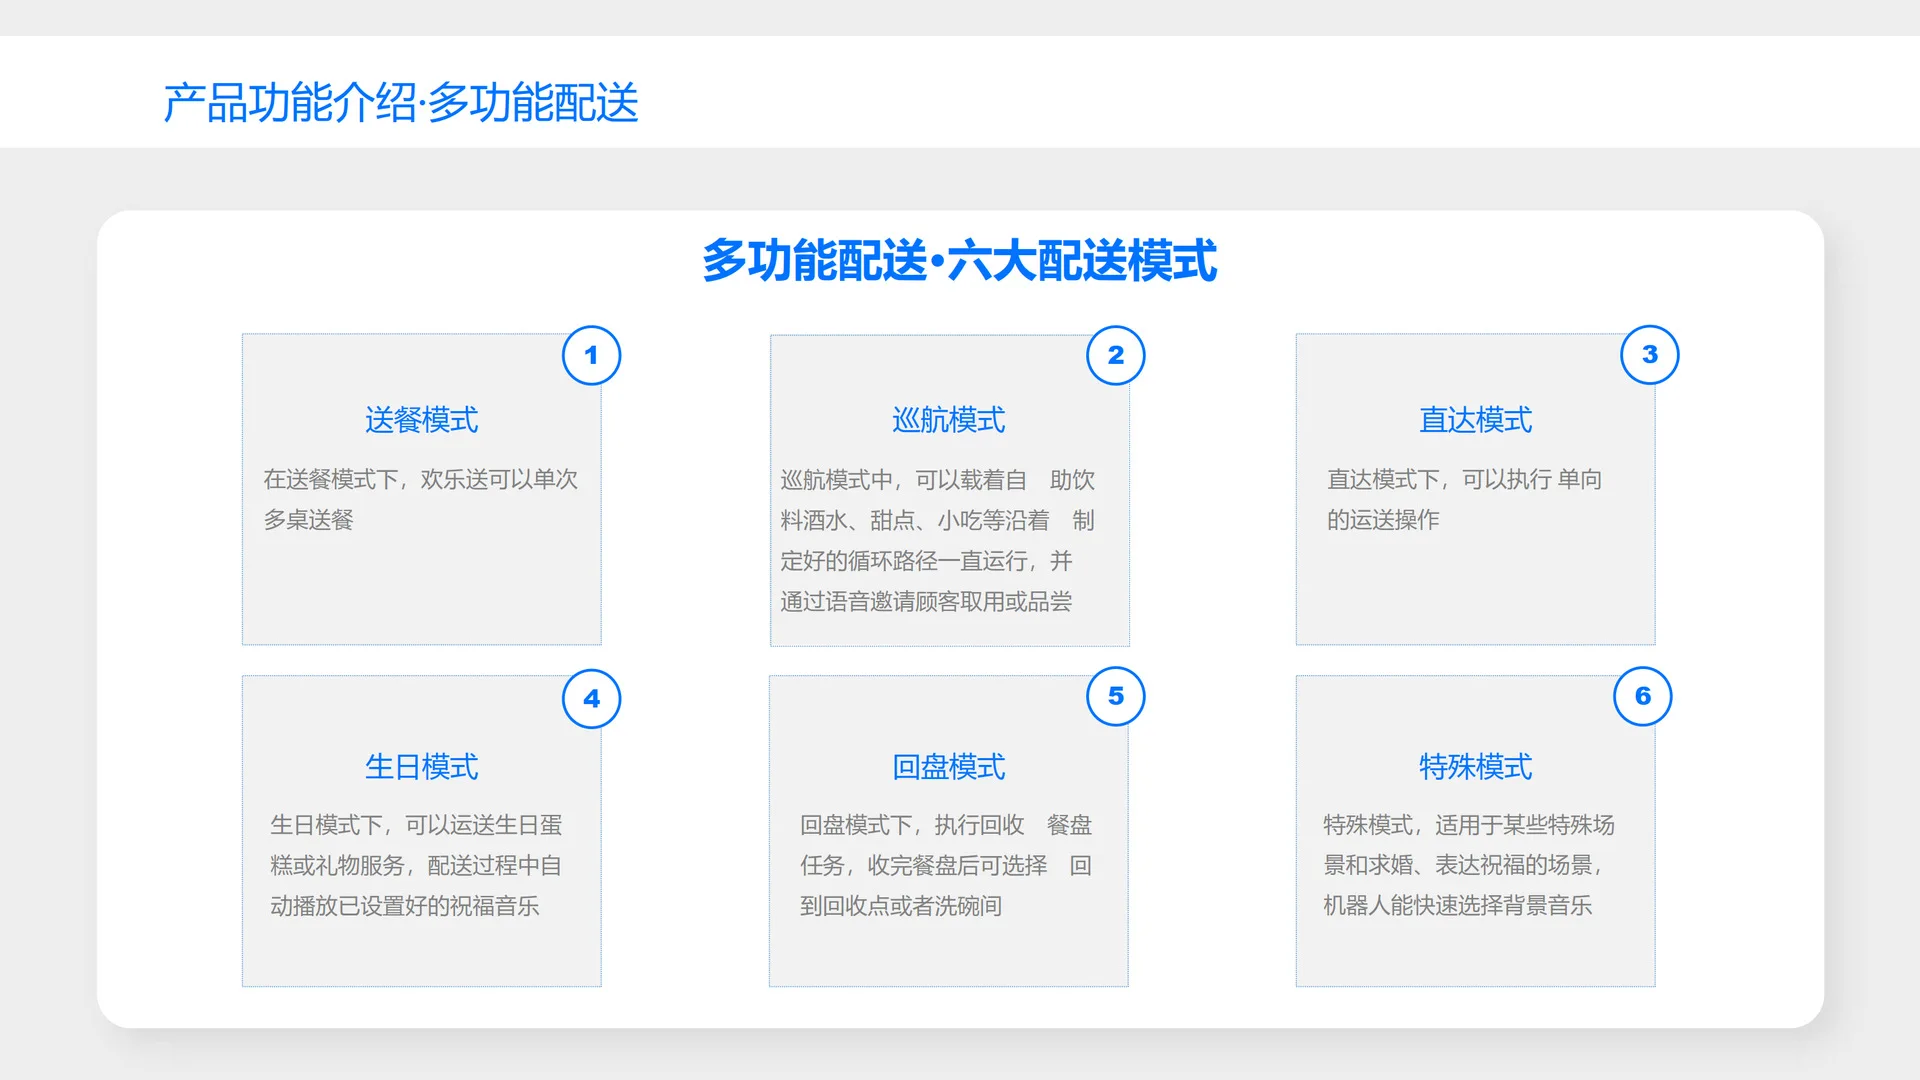Click the number 3 circle badge
Screen dimensions: 1920x1080
point(1649,354)
